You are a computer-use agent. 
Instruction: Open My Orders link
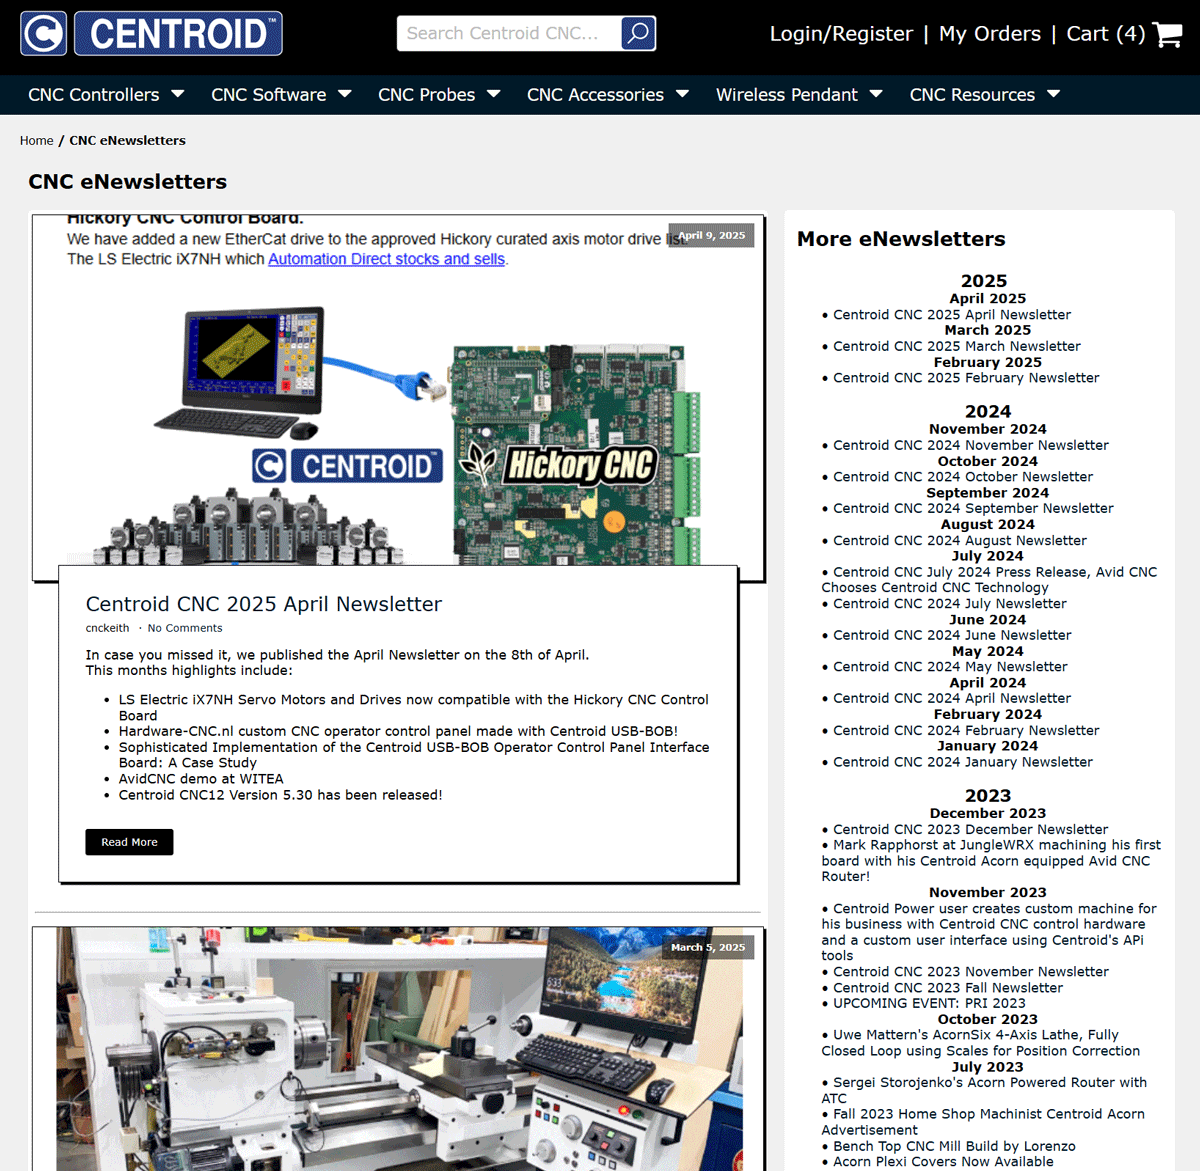pyautogui.click(x=990, y=34)
